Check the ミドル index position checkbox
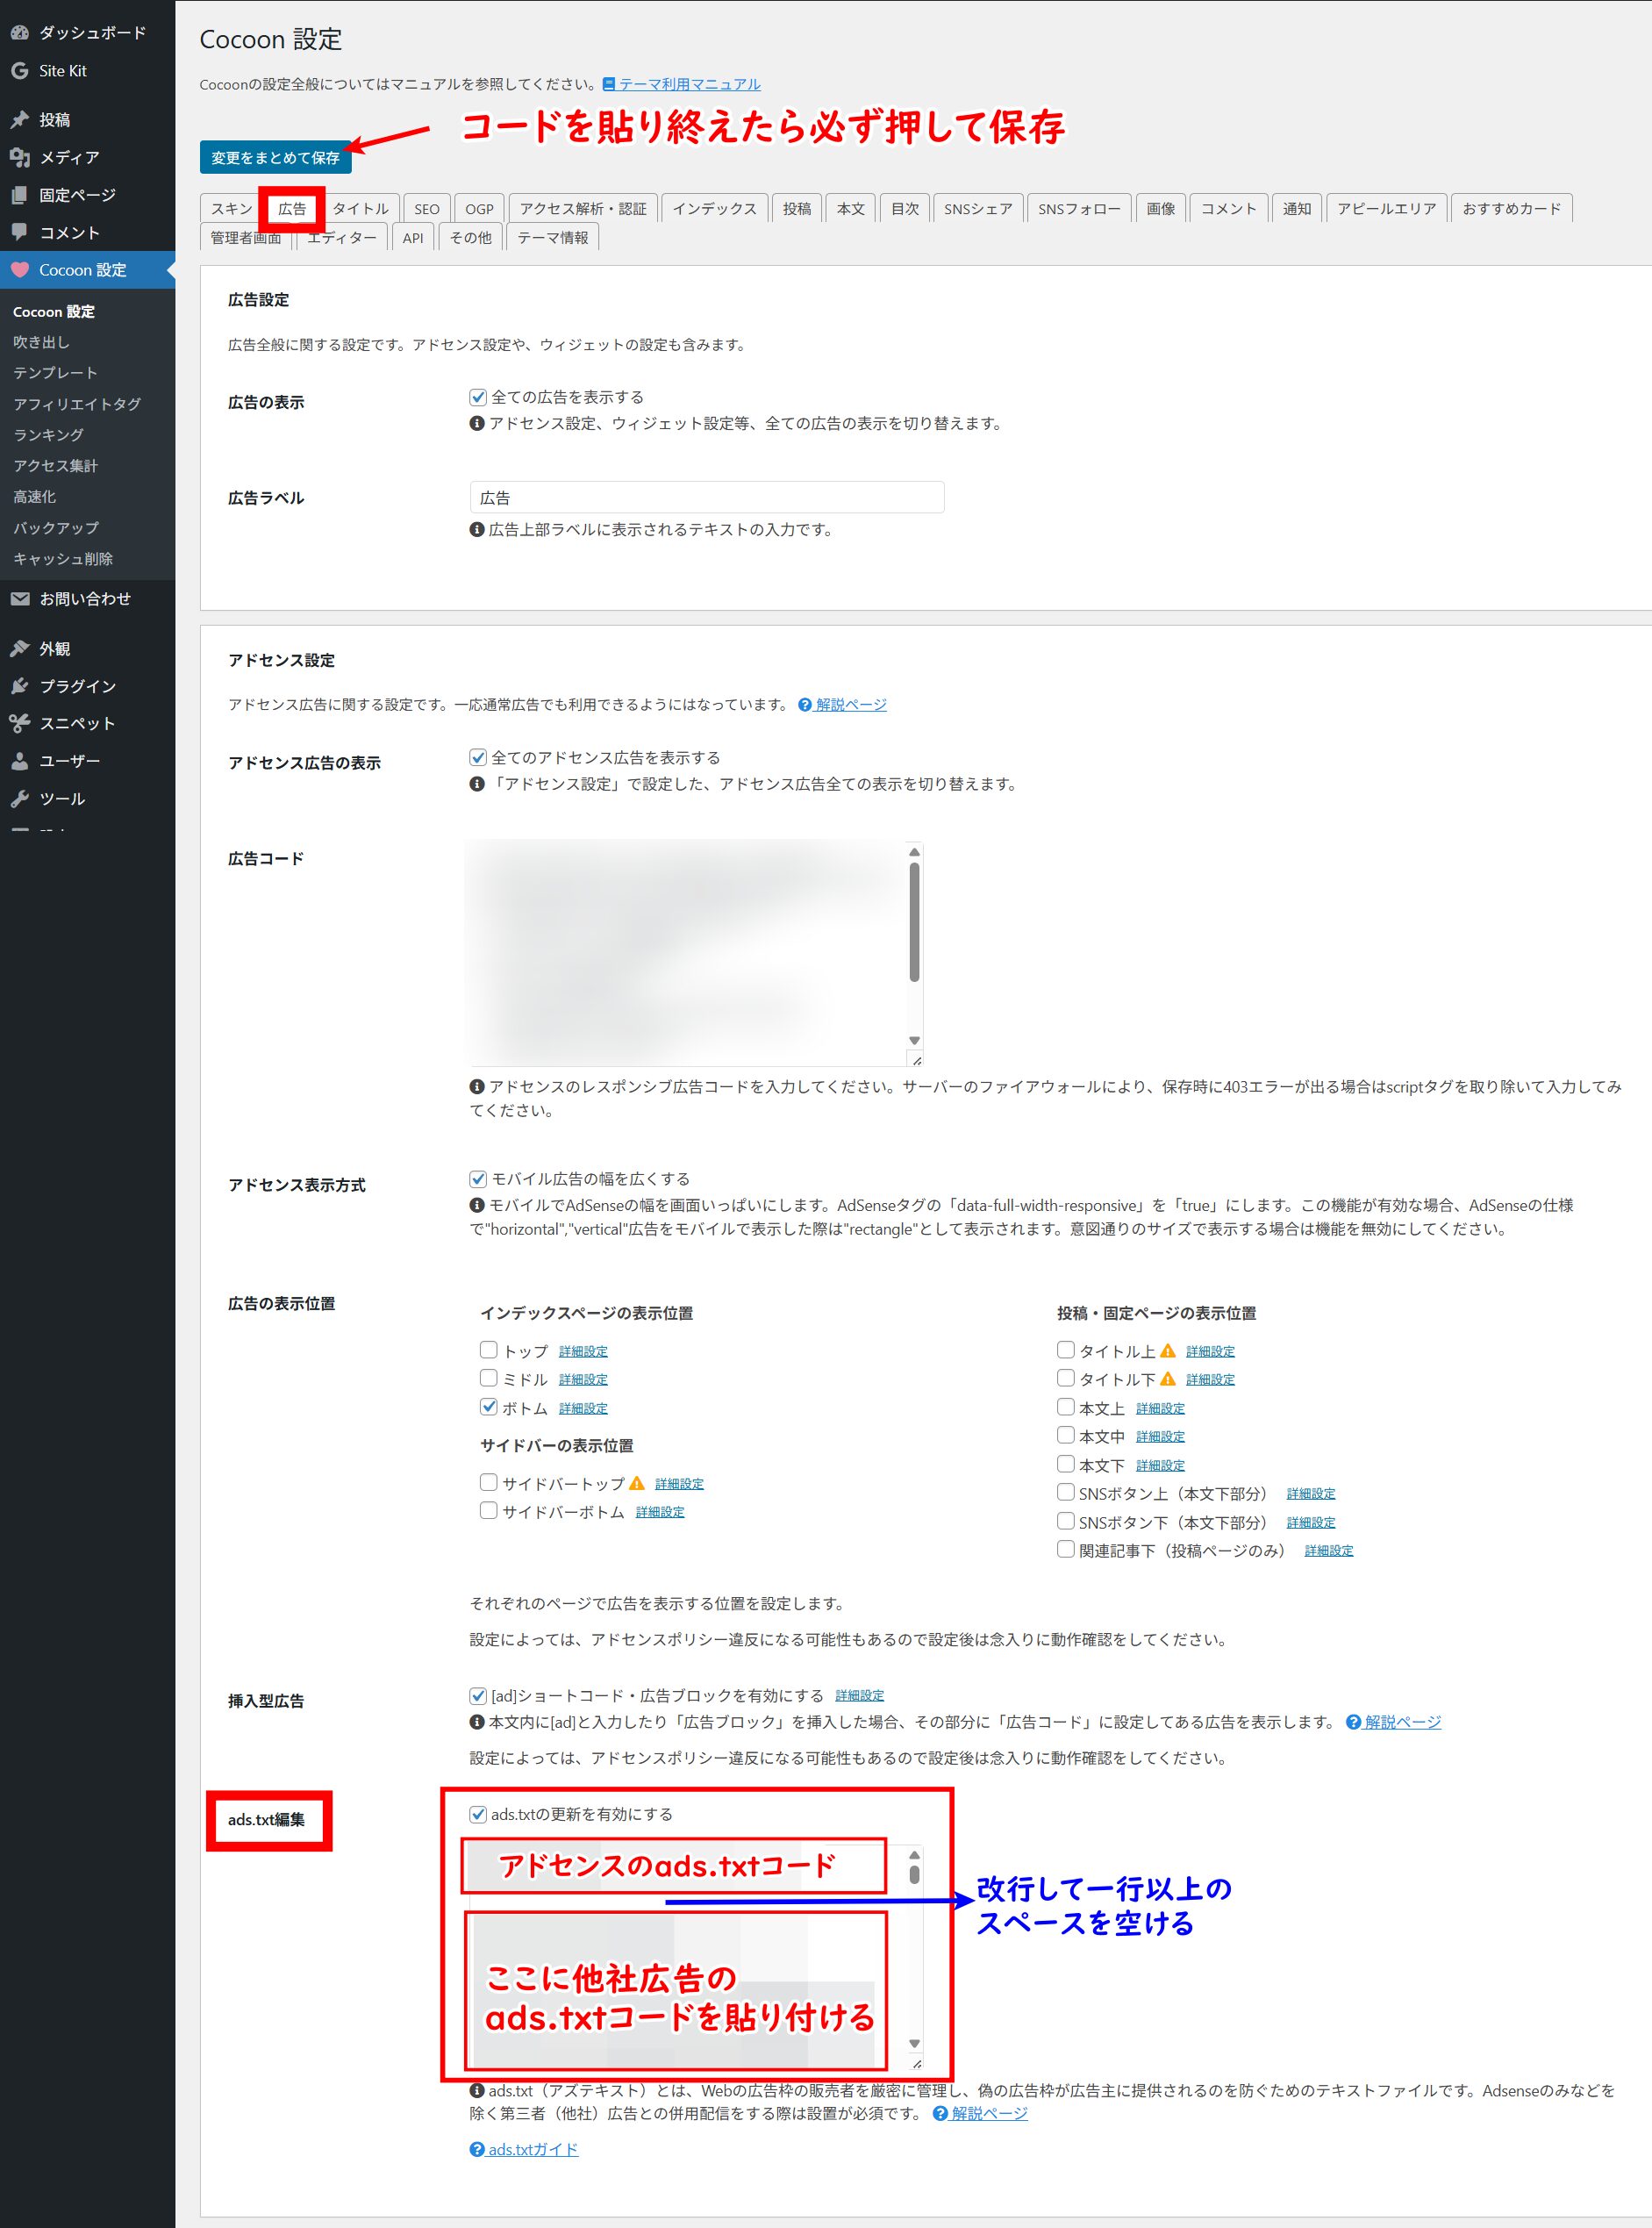 [489, 1378]
